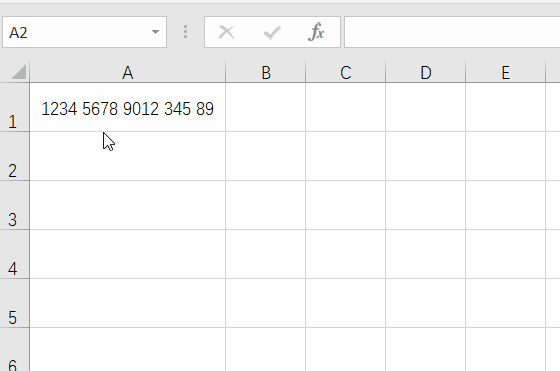Click the Insert Function fx icon
The height and width of the screenshot is (371, 560).
[316, 32]
